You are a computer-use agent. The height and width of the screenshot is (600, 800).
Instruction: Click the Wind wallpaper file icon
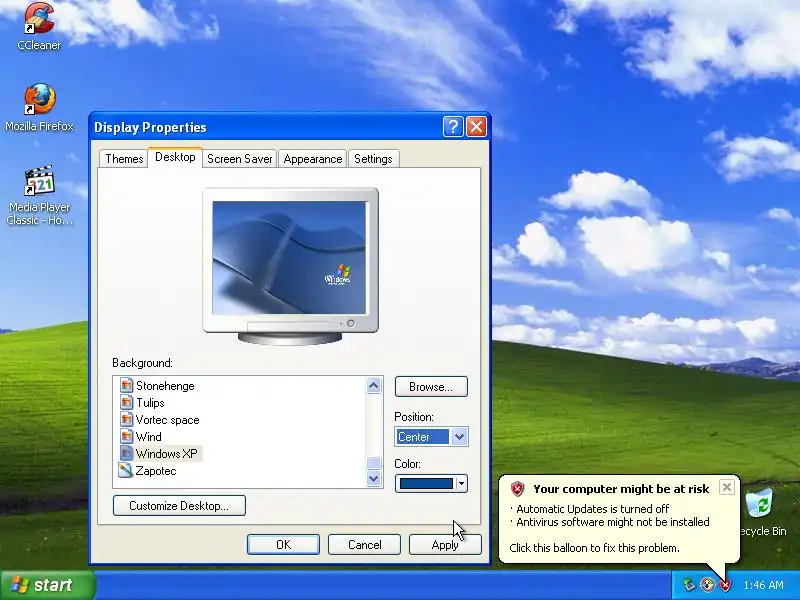pyautogui.click(x=126, y=436)
